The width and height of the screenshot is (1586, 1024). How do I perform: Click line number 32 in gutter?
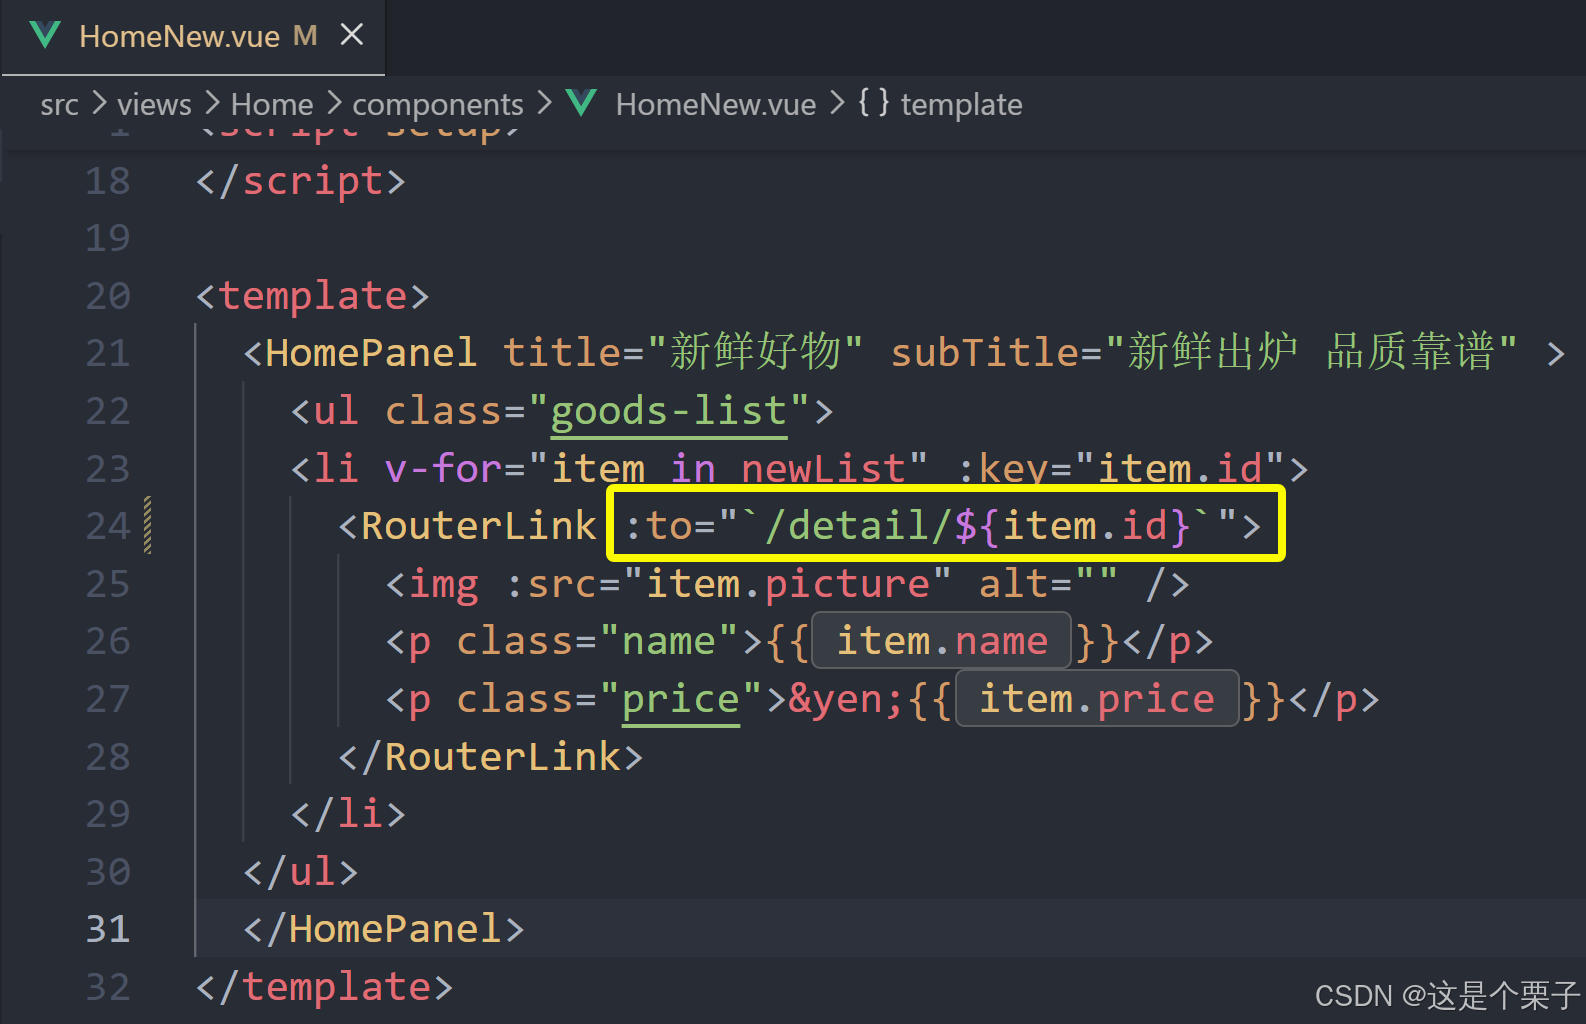coord(108,987)
